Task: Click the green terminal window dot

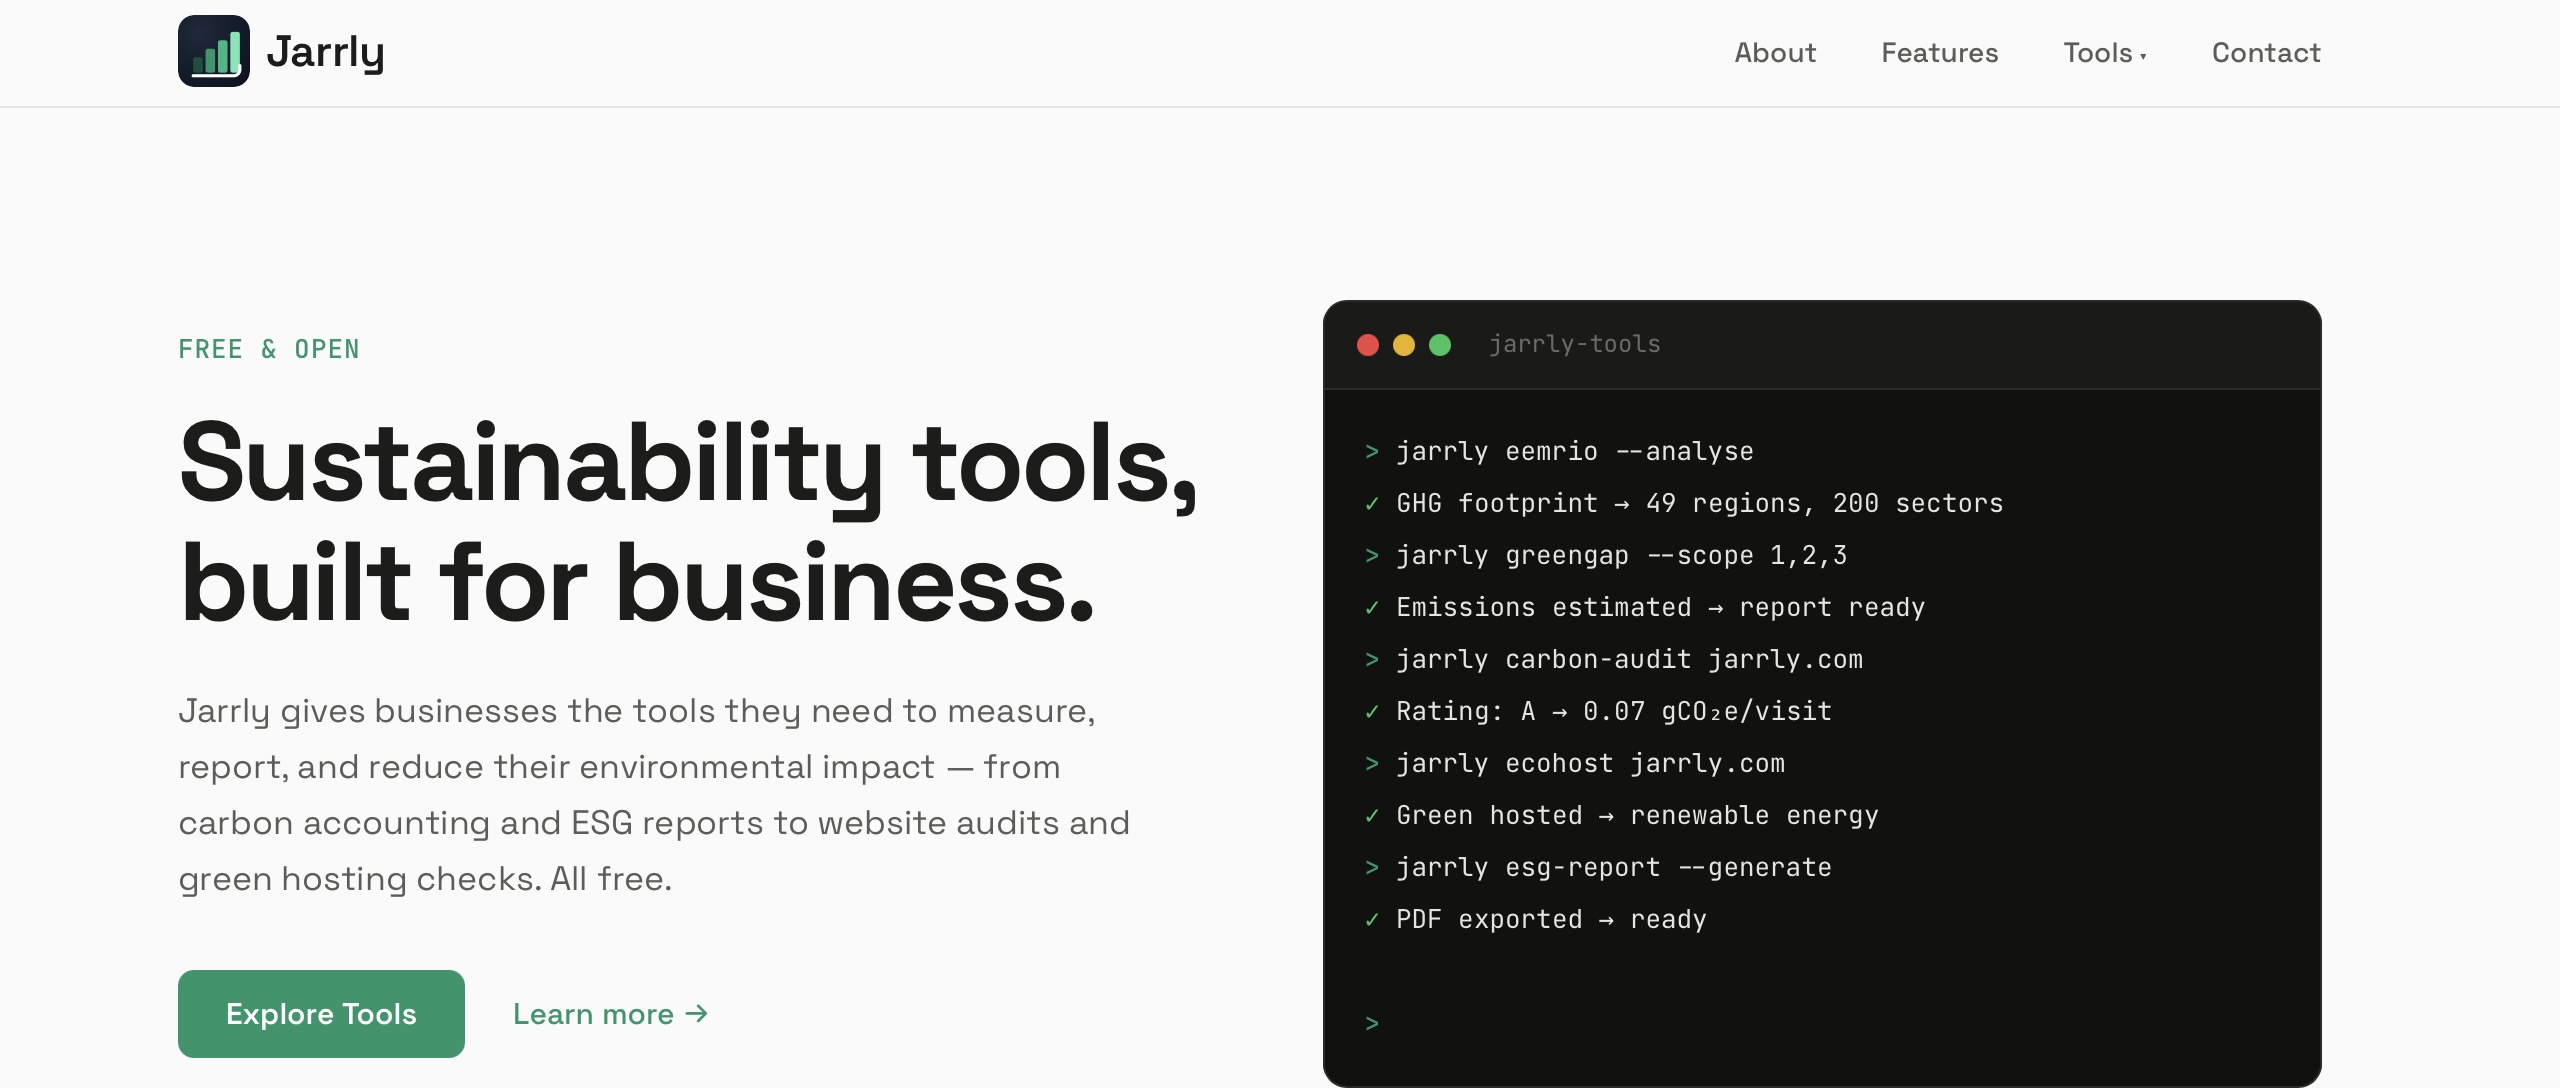Action: 1441,344
